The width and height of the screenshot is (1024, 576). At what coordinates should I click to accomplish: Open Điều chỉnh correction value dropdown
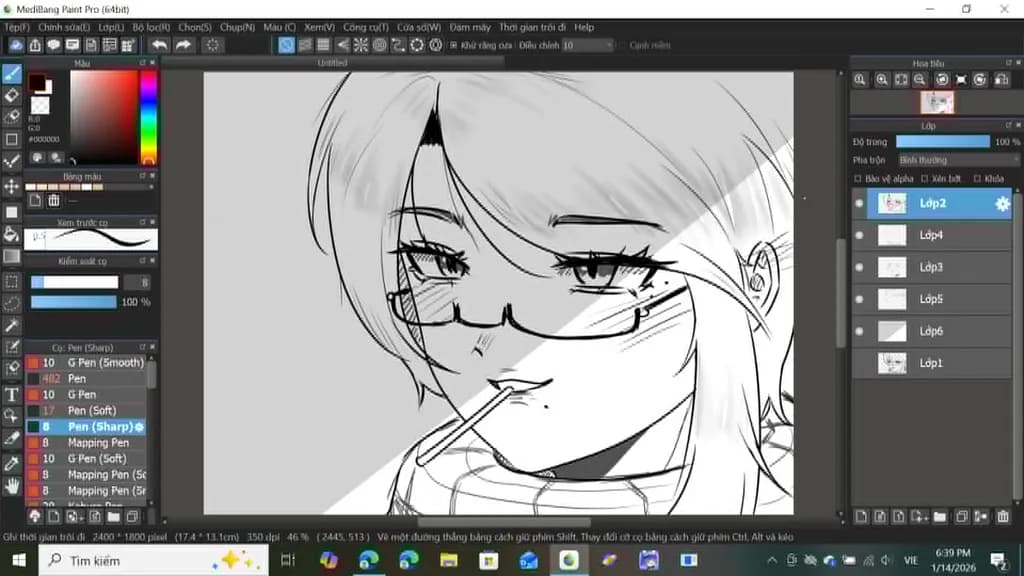pos(587,45)
